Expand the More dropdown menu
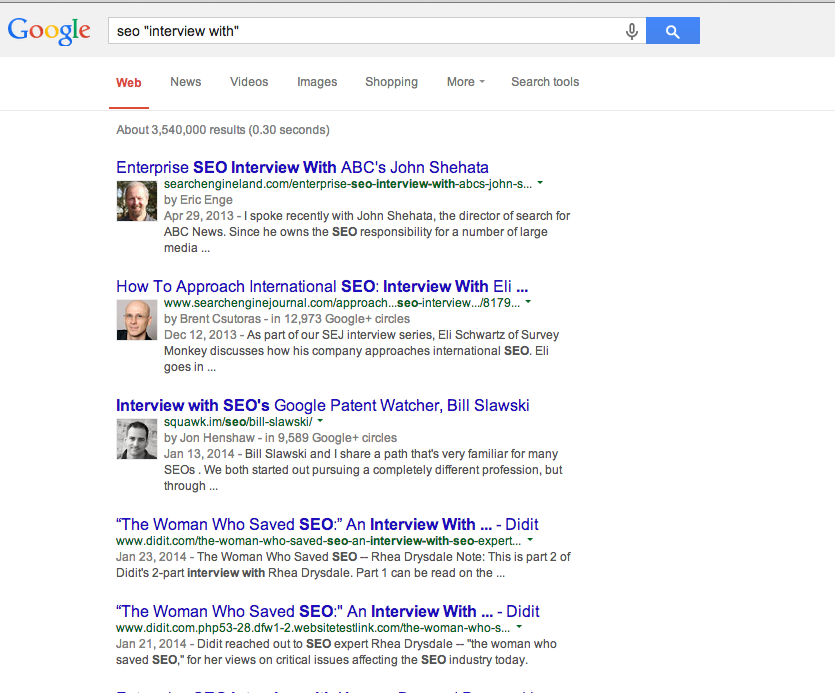 tap(466, 82)
